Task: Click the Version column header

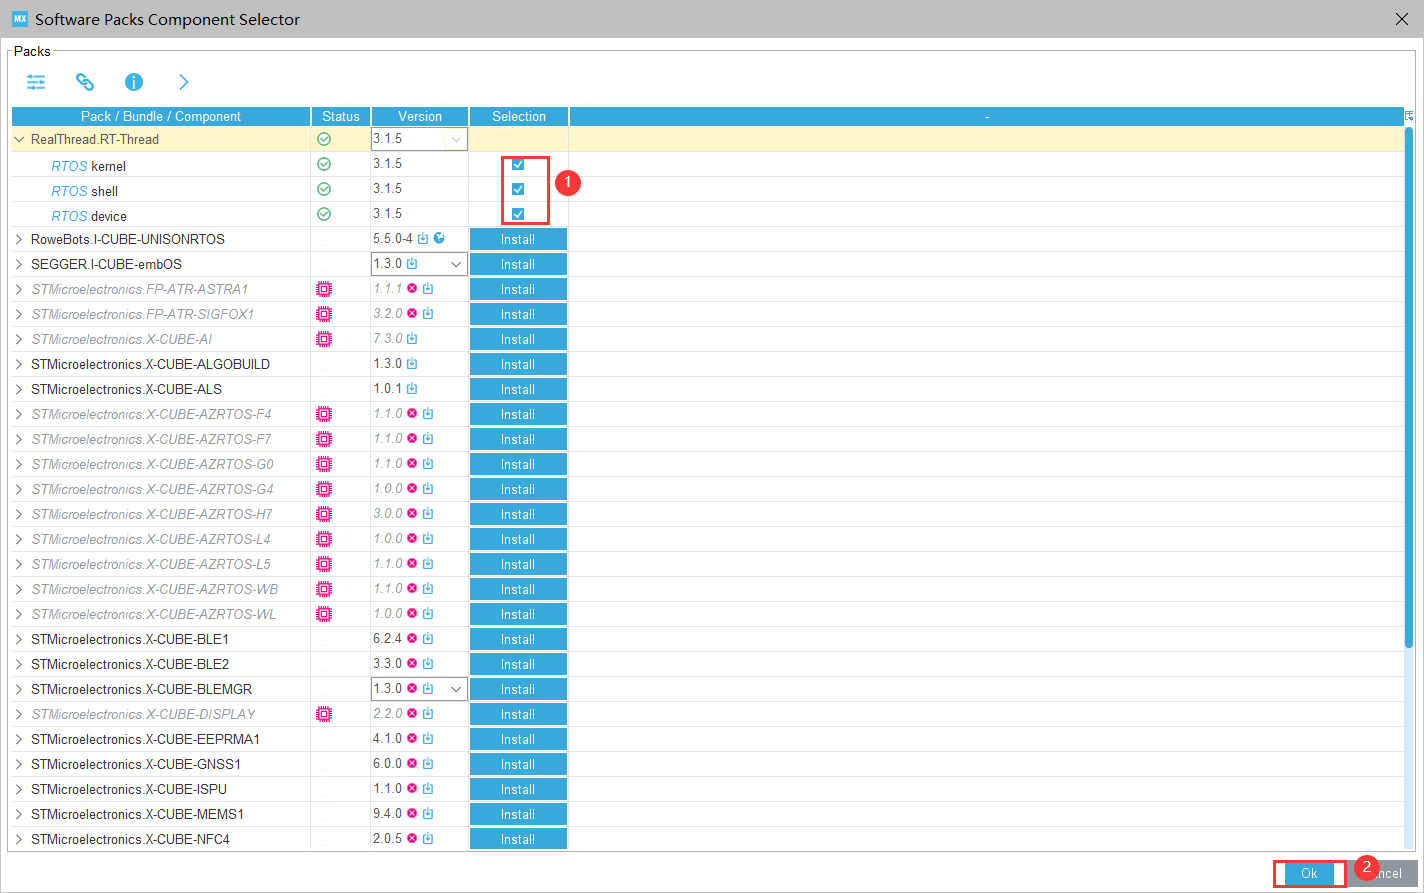Action: click(420, 116)
